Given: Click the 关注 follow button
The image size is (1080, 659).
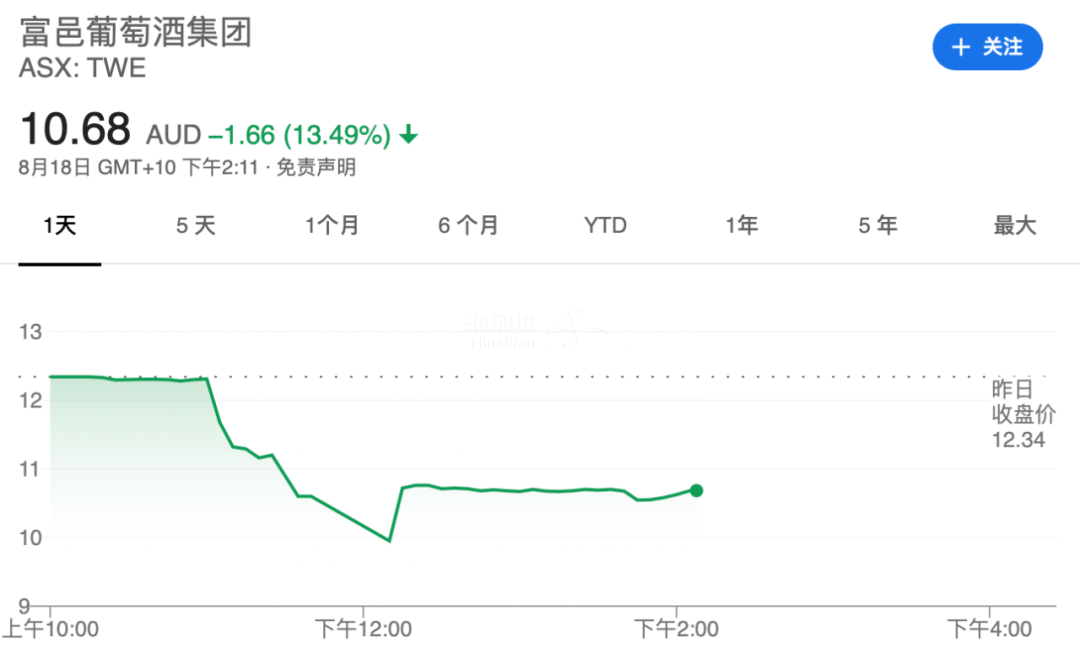Looking at the screenshot, I should tap(987, 47).
